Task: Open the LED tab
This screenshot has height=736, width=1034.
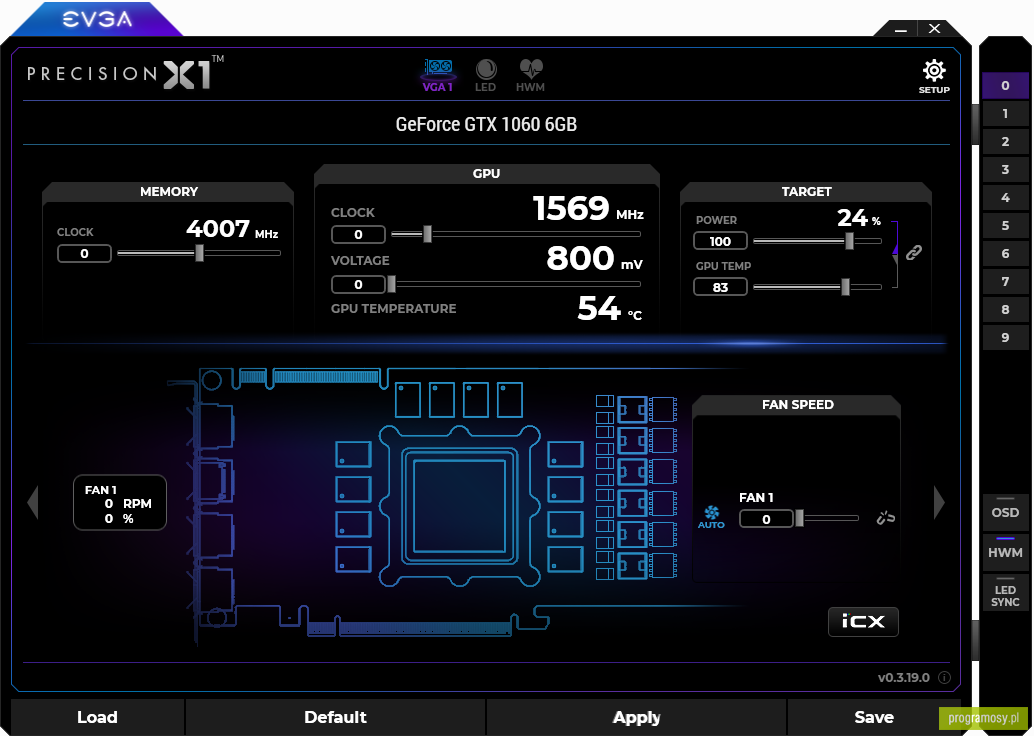Action: [x=485, y=76]
